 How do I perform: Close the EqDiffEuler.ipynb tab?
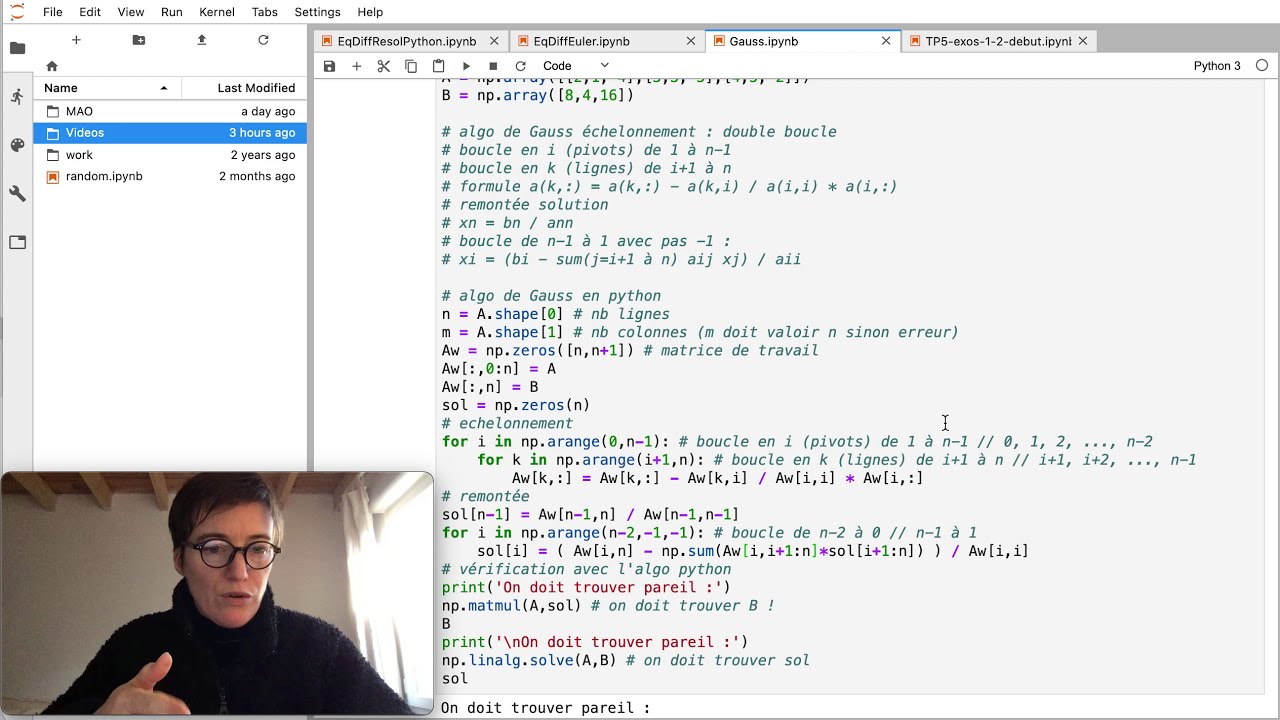pos(691,41)
